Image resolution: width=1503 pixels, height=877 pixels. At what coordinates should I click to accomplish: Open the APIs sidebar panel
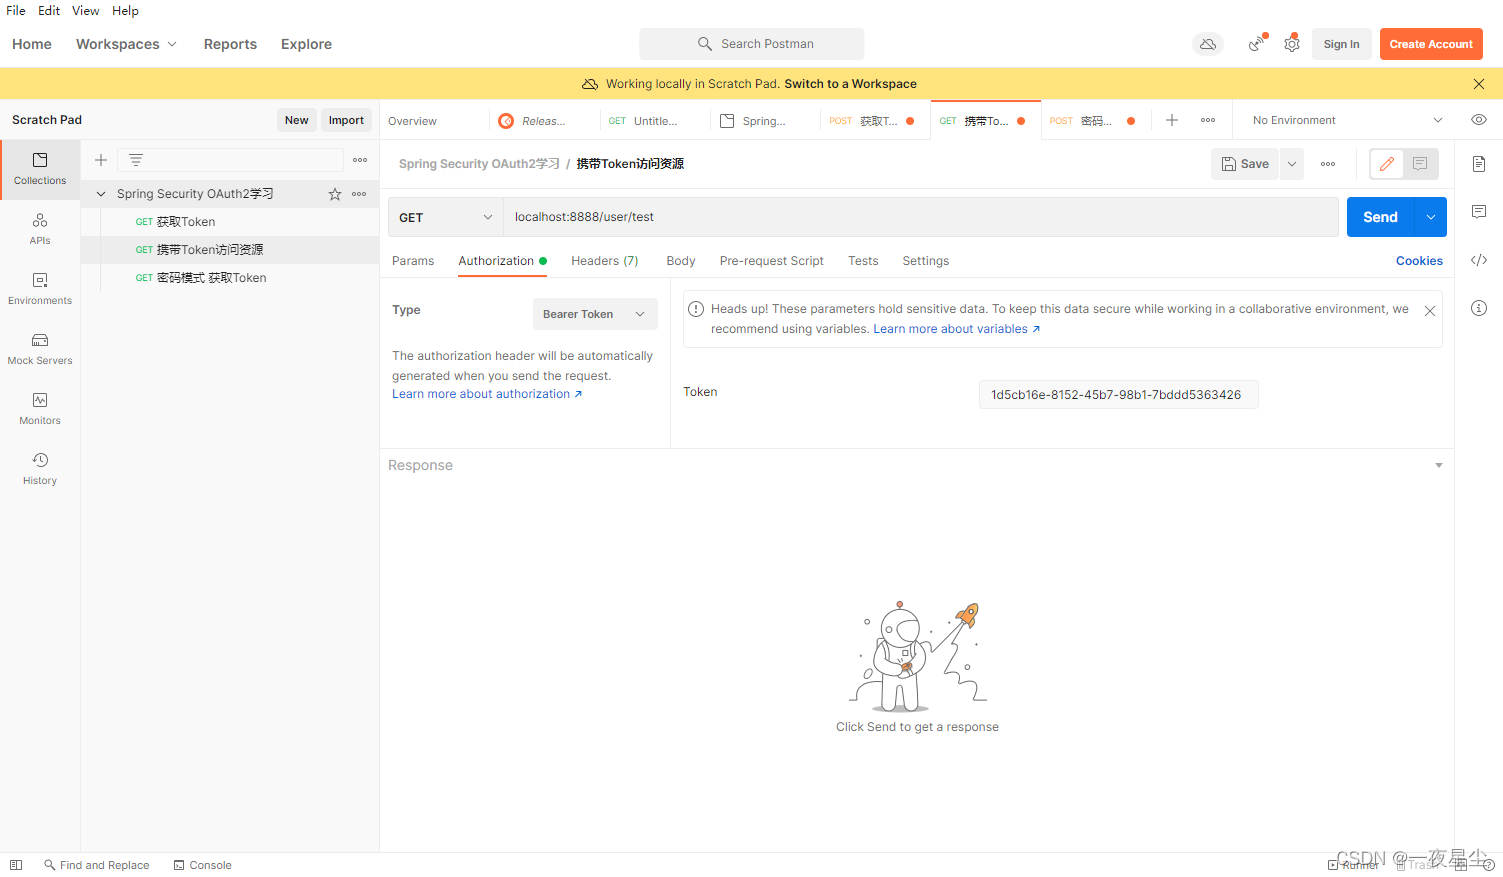(40, 229)
